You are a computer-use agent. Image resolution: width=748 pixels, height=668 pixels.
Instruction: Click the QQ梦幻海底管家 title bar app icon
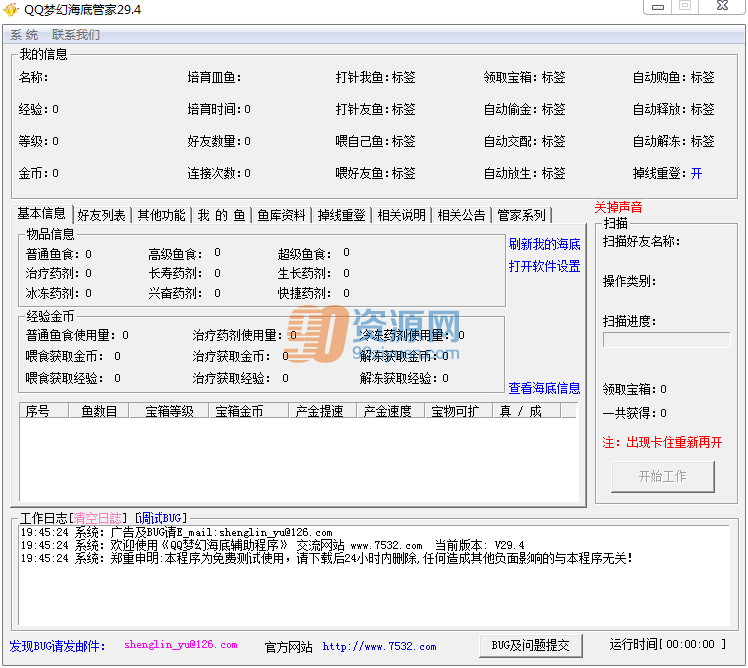[10, 9]
